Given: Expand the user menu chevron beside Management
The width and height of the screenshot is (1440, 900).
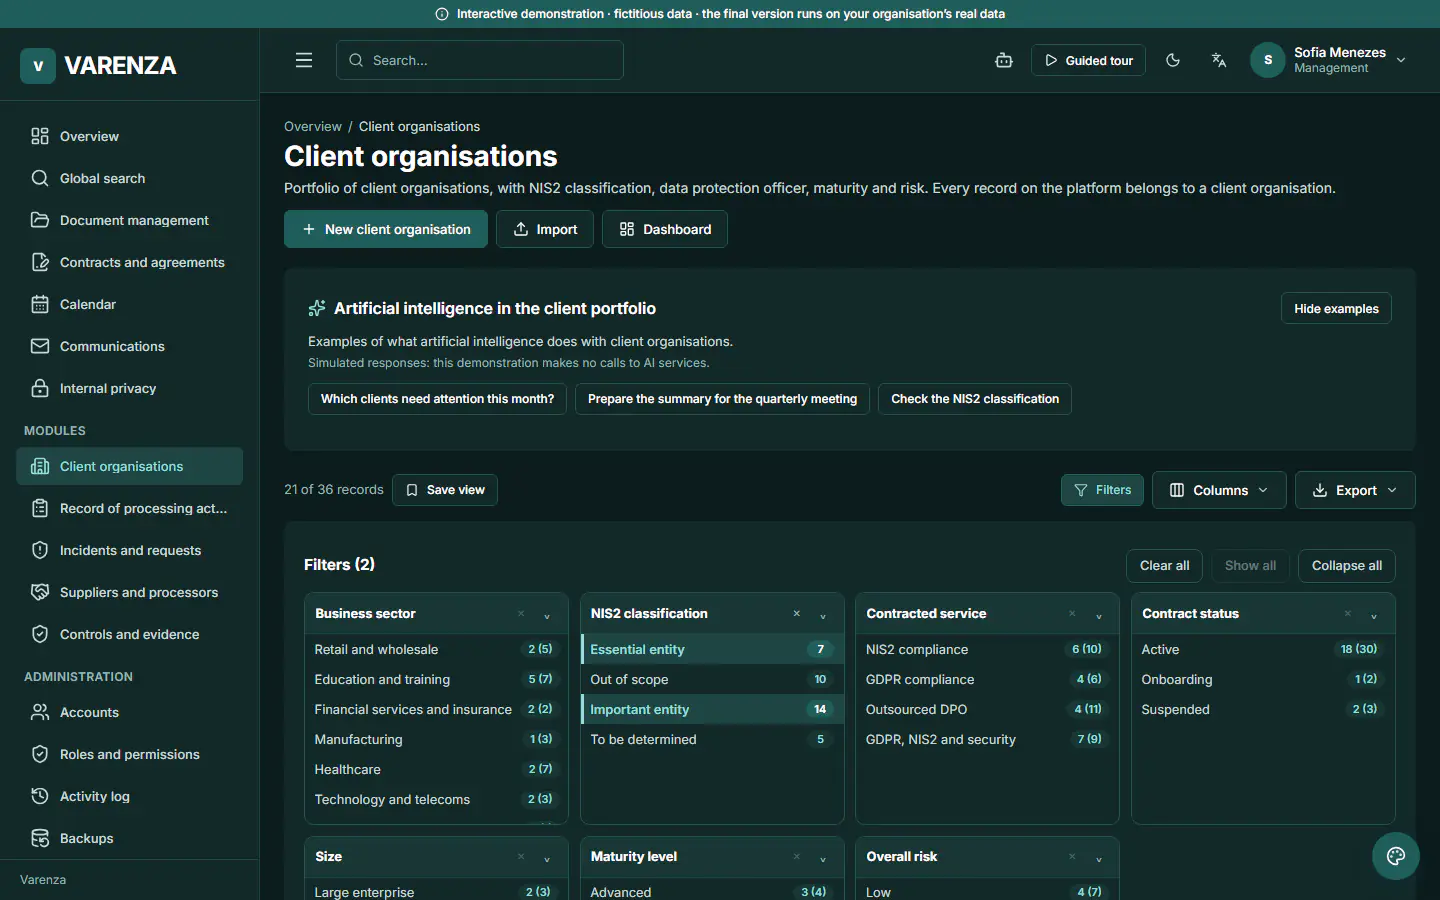Looking at the screenshot, I should (x=1401, y=60).
